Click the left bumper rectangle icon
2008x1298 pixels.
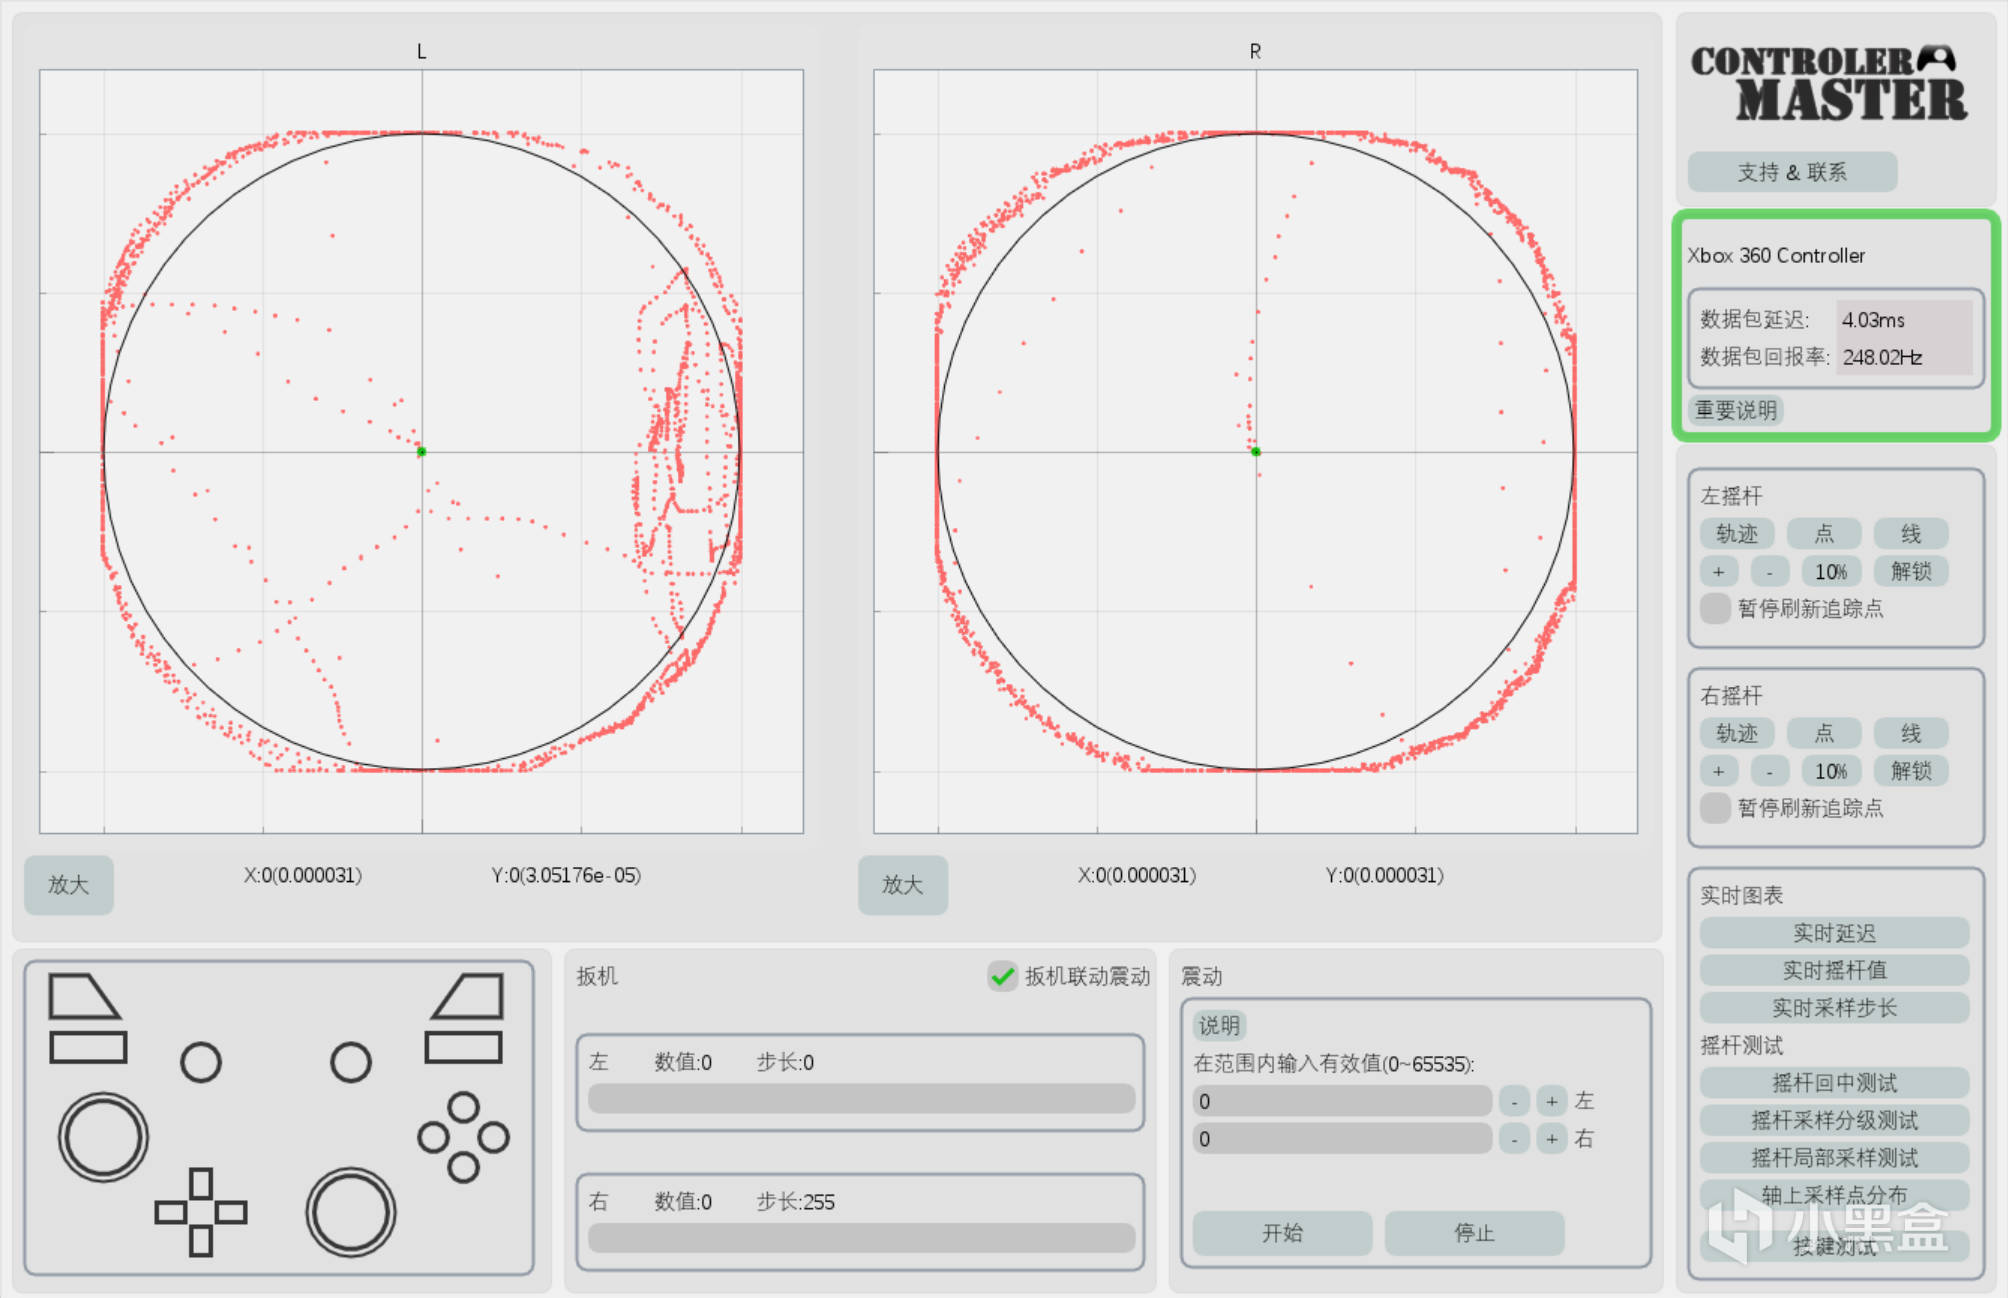point(88,1047)
